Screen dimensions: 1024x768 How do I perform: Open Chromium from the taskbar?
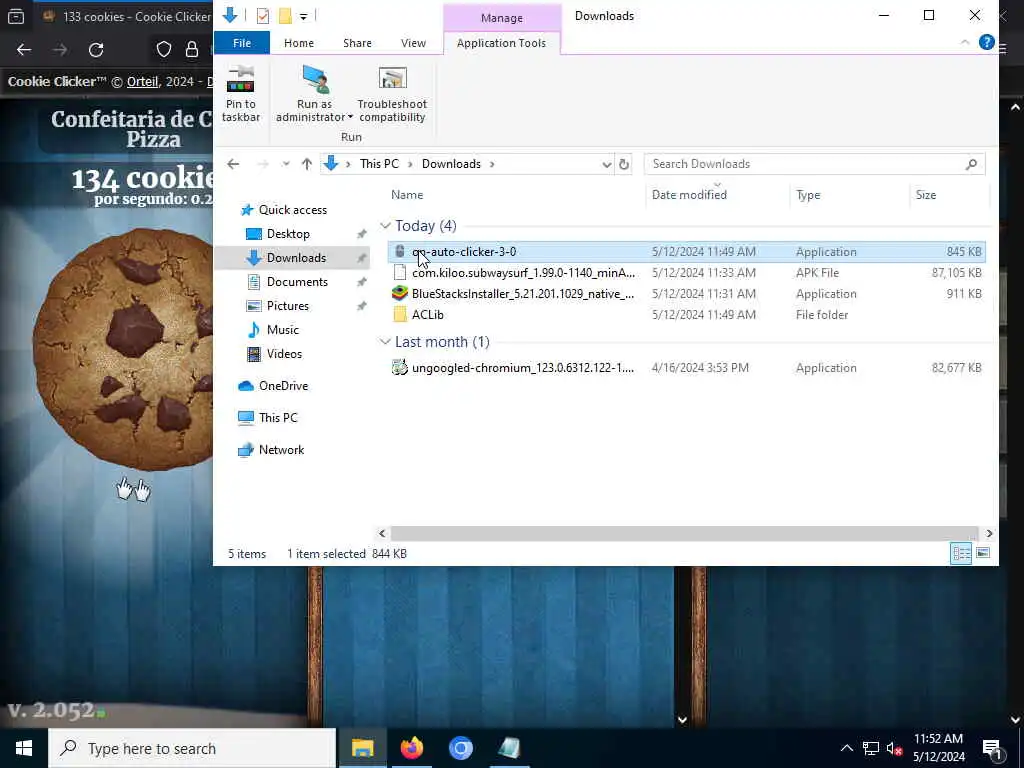pos(460,748)
